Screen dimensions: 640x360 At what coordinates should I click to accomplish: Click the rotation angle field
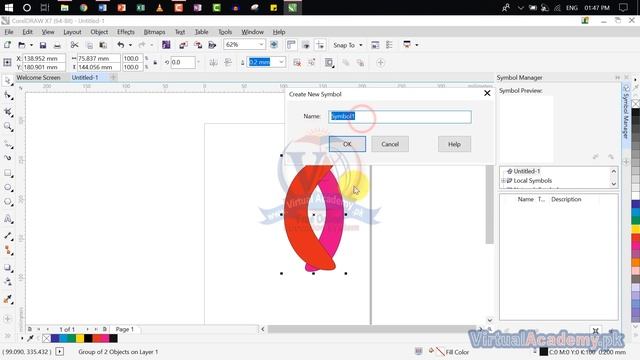(x=182, y=62)
